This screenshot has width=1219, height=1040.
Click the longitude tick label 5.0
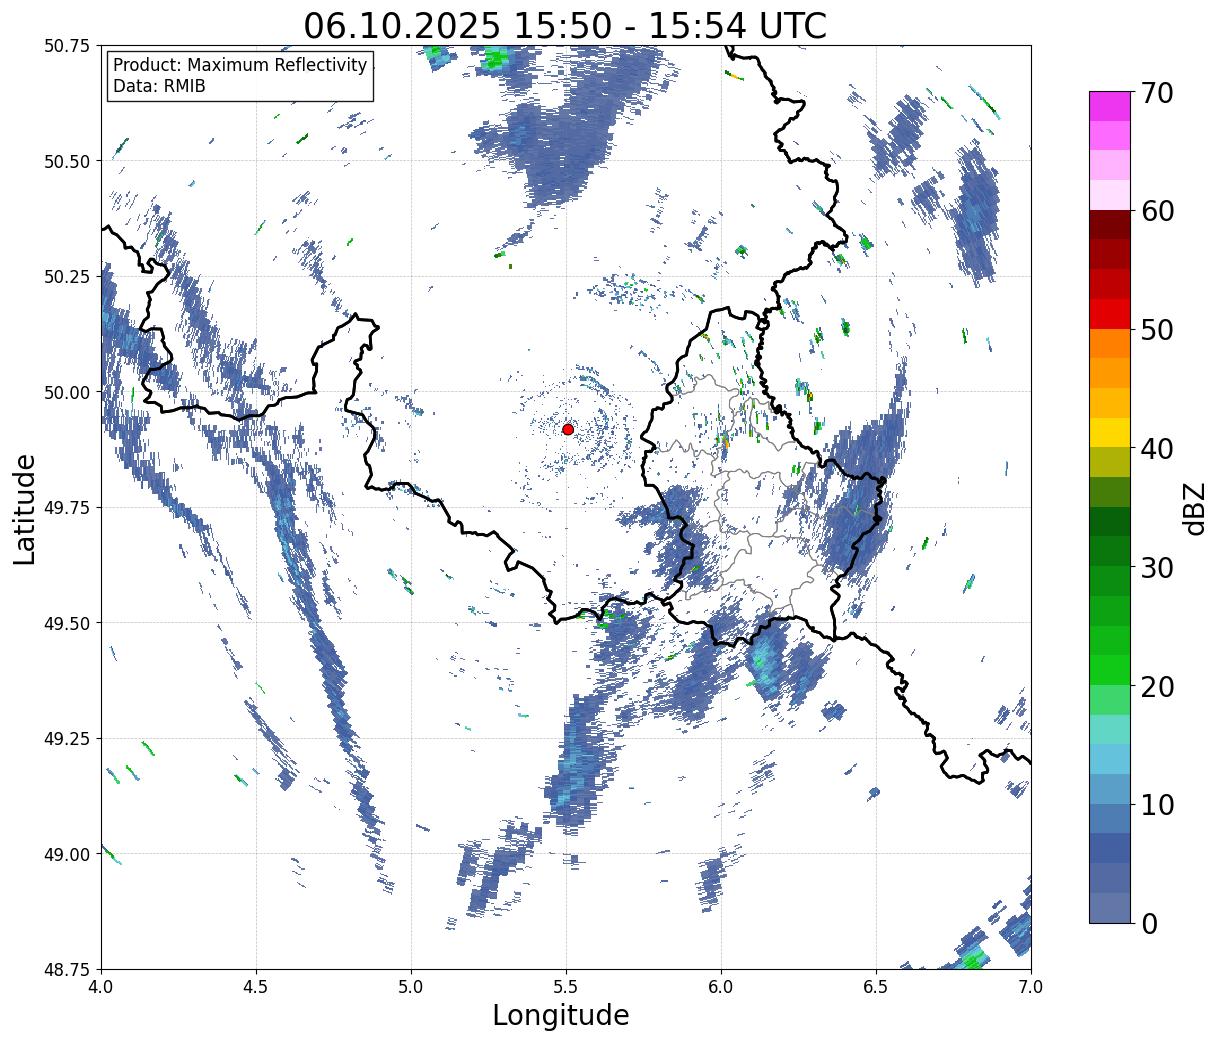(411, 986)
